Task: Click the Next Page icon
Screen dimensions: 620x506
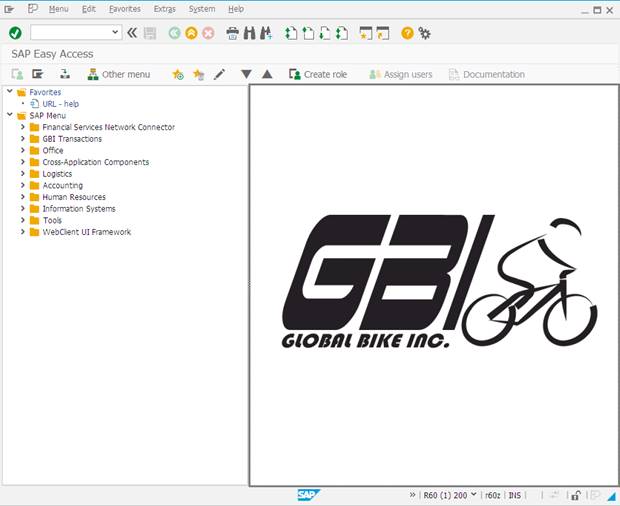Action: [325, 33]
